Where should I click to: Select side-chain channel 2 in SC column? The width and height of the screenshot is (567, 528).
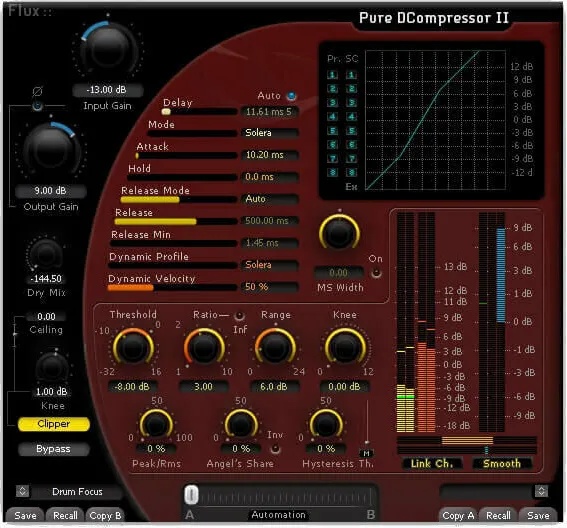351,89
